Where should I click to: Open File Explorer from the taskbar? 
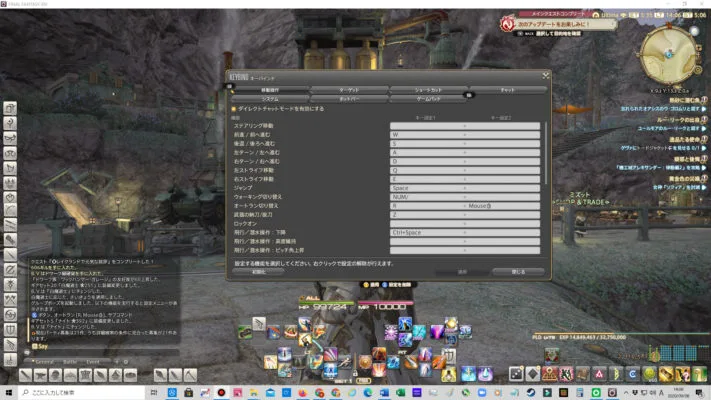click(254, 392)
